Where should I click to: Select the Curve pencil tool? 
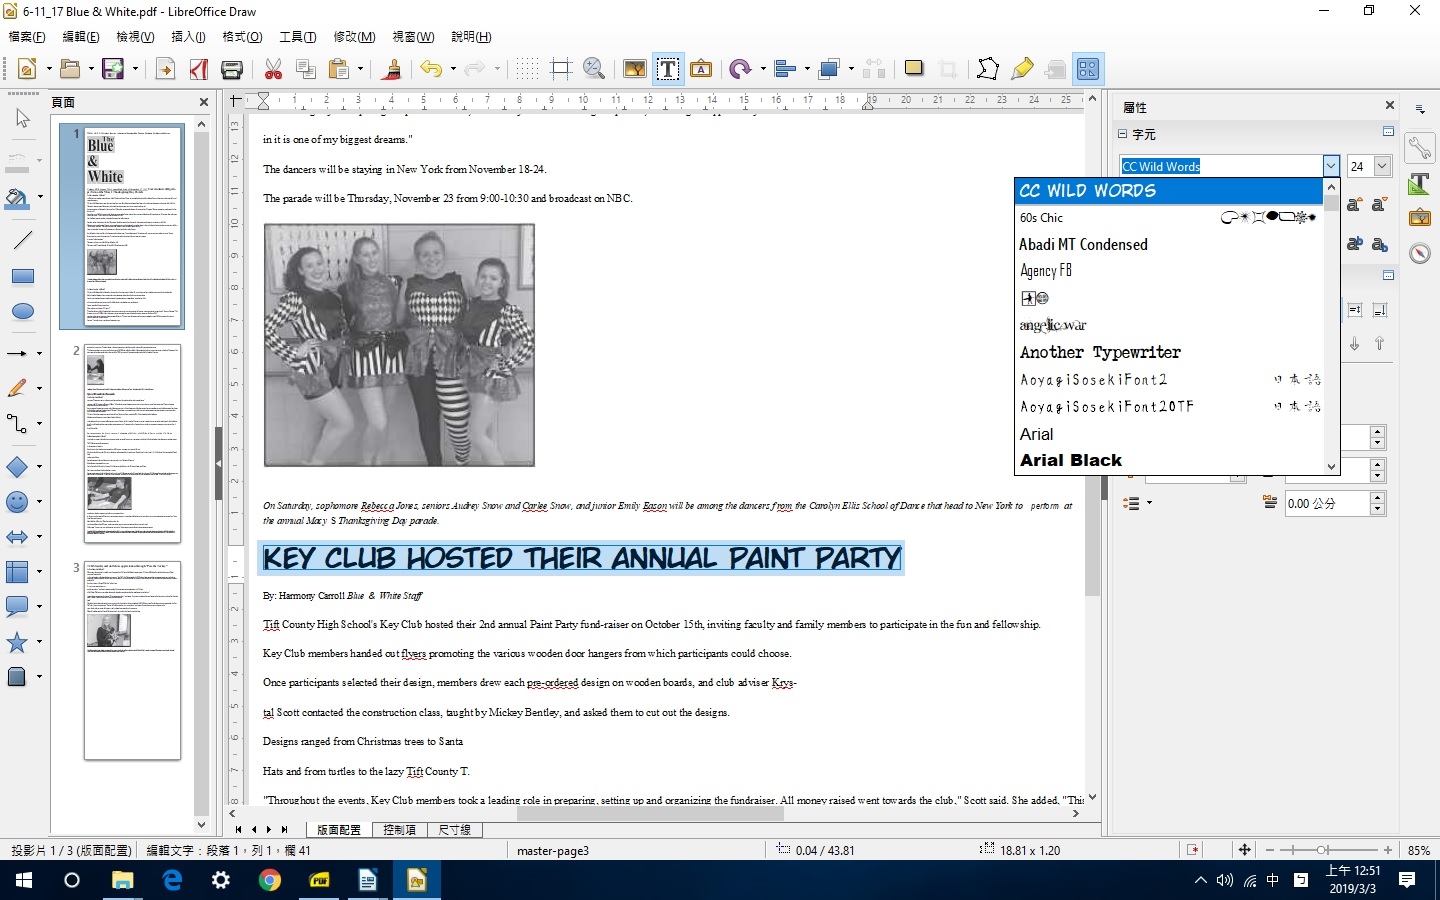[17, 388]
